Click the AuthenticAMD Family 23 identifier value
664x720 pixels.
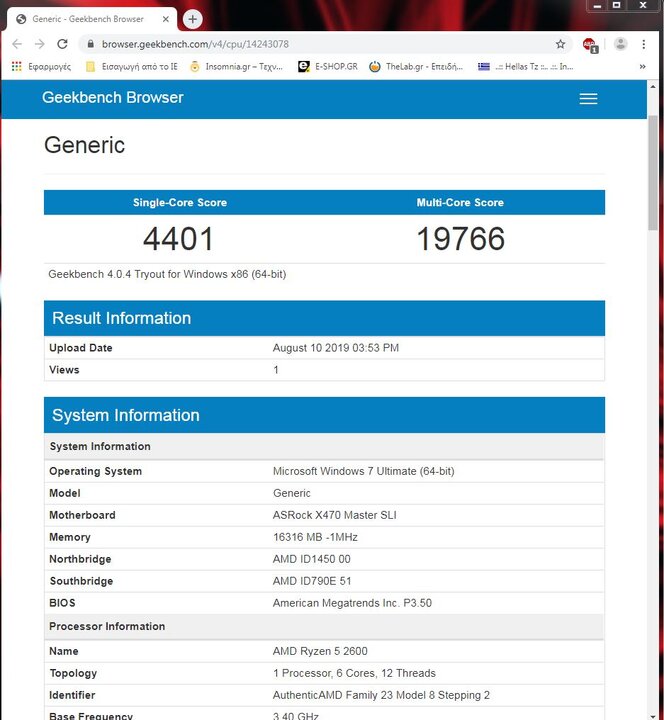click(x=381, y=695)
